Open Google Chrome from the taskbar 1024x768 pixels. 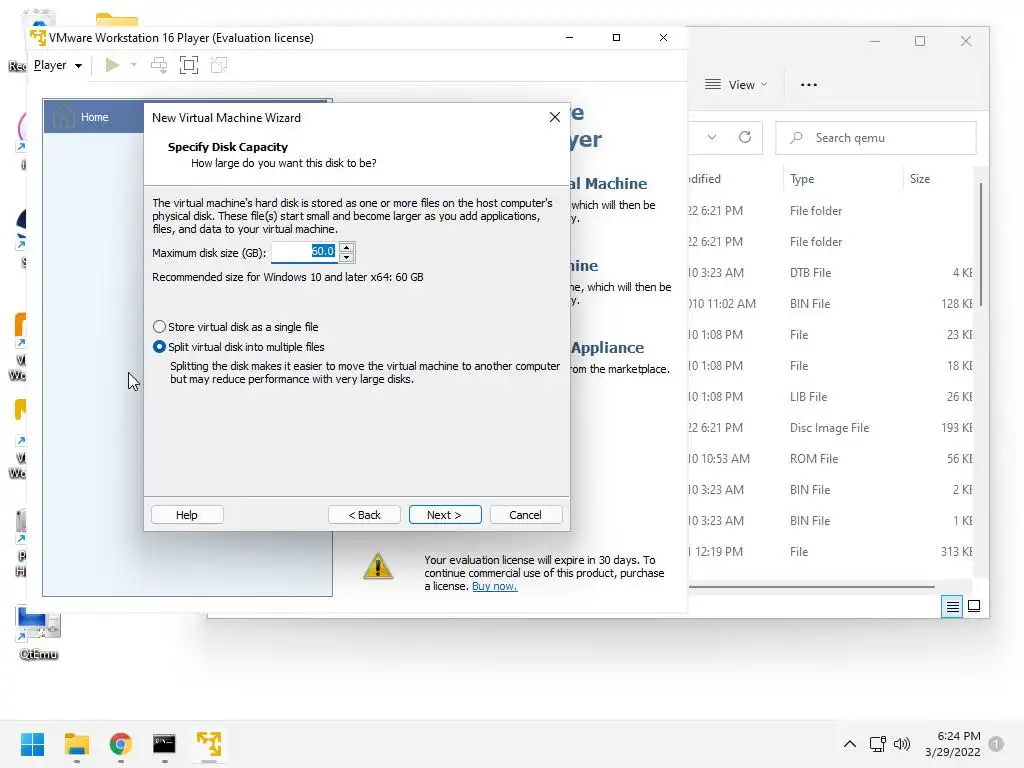point(120,744)
